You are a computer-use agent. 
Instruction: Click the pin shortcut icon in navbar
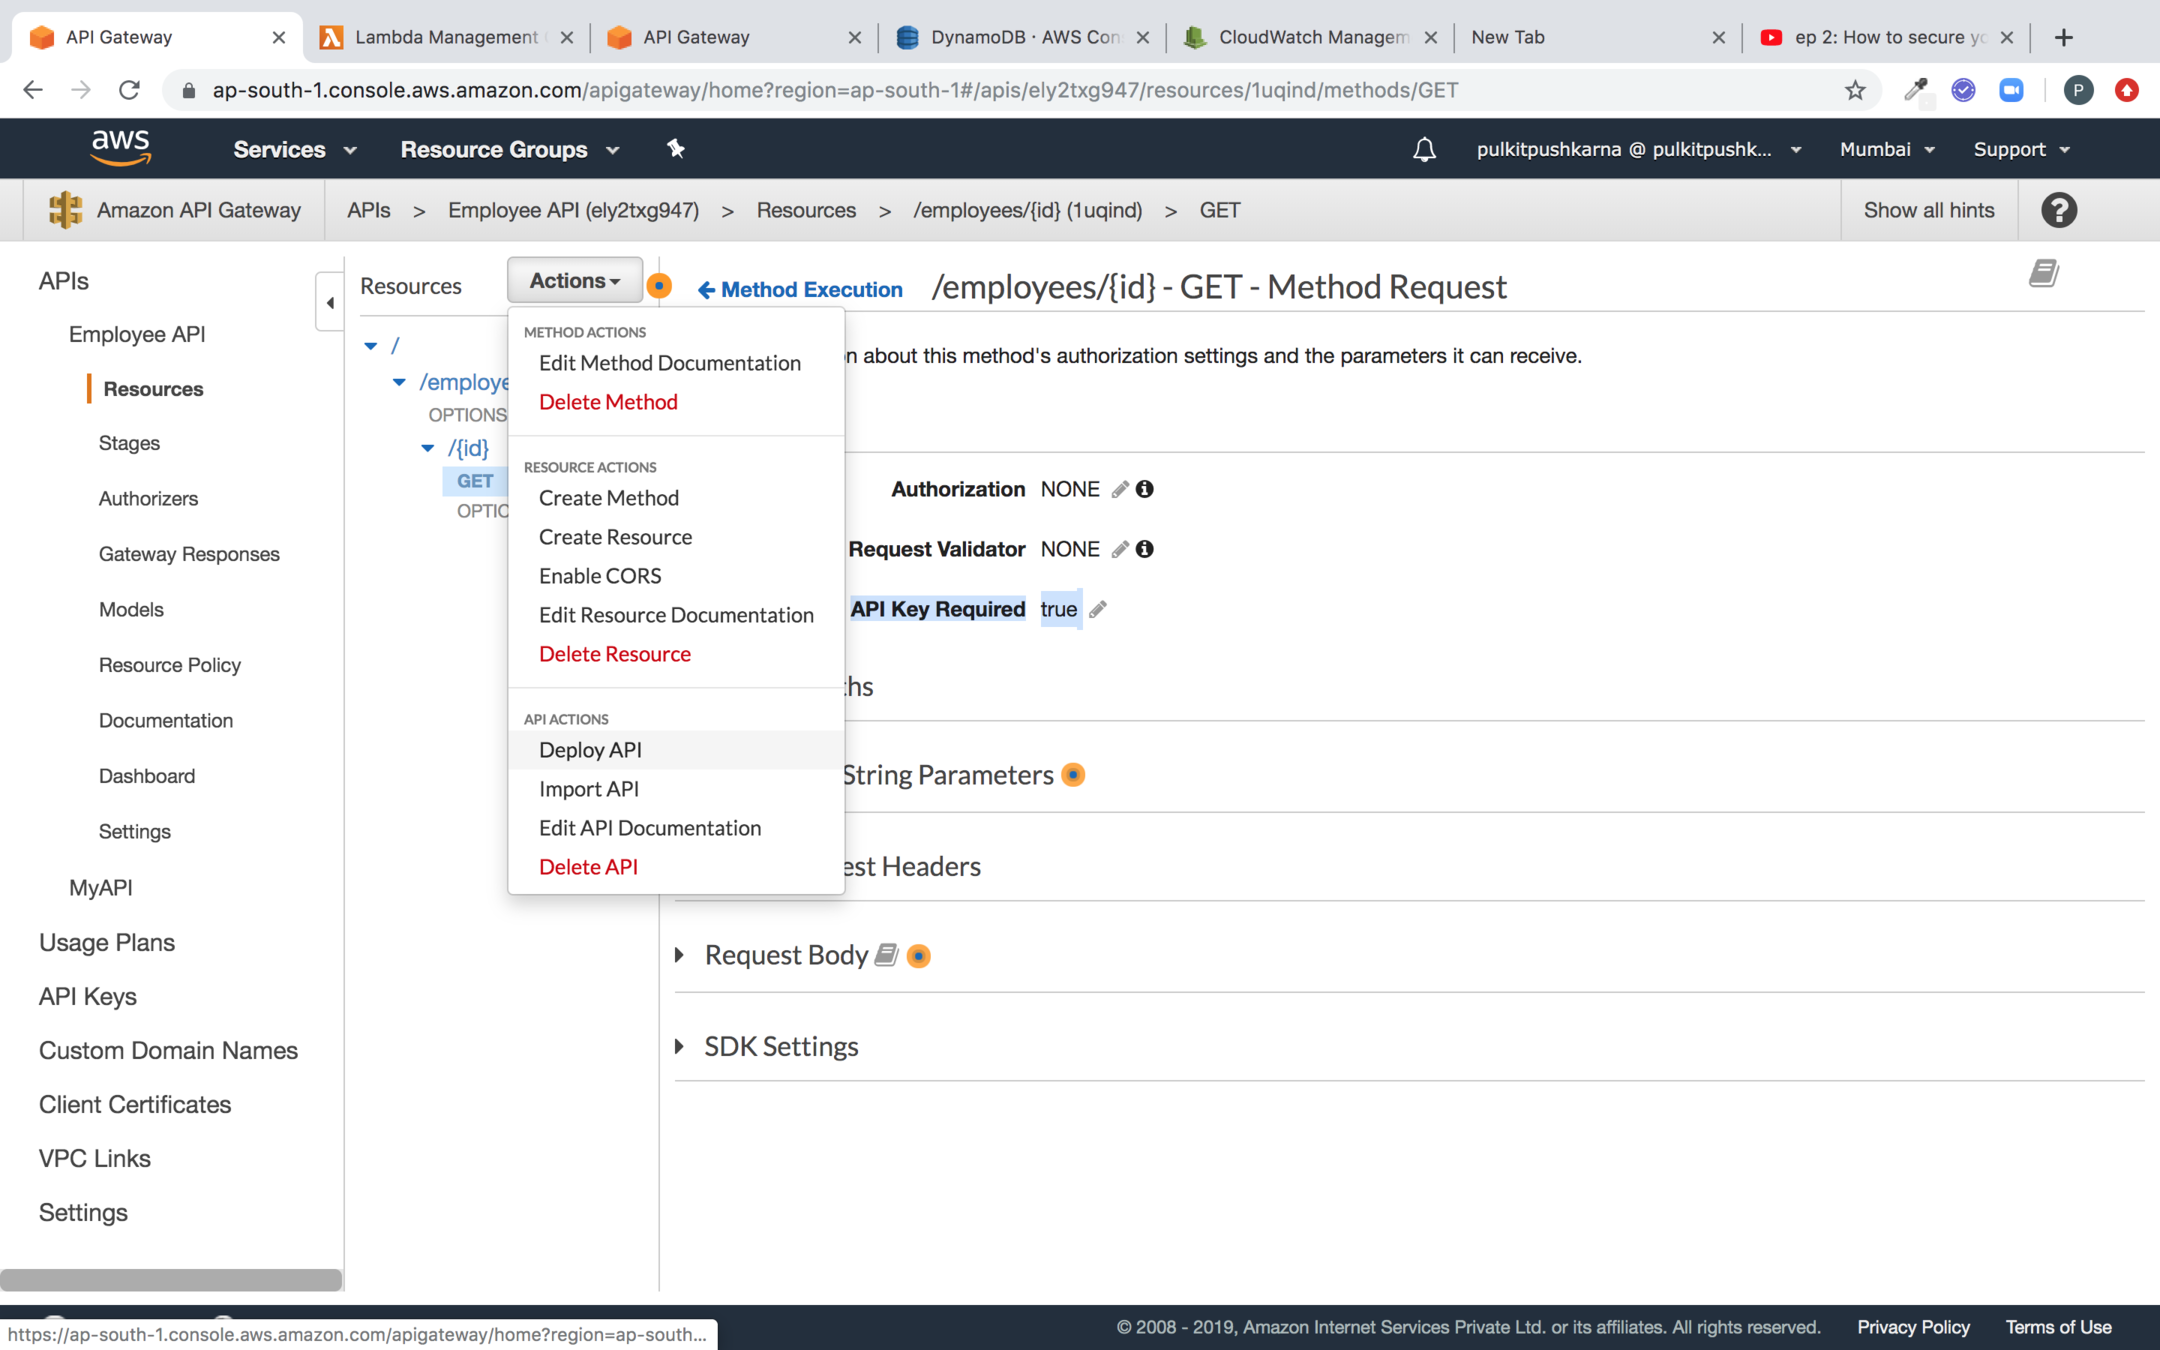click(676, 149)
